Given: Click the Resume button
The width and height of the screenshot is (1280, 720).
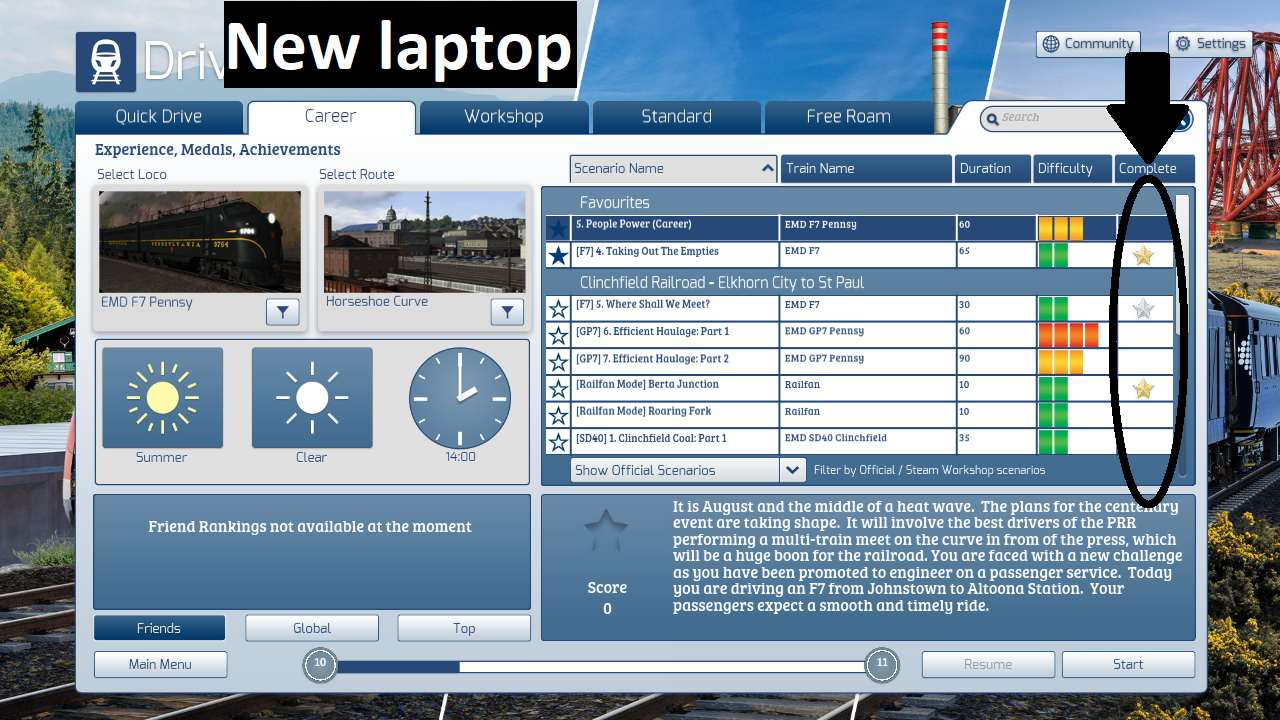Looking at the screenshot, I should pos(988,664).
